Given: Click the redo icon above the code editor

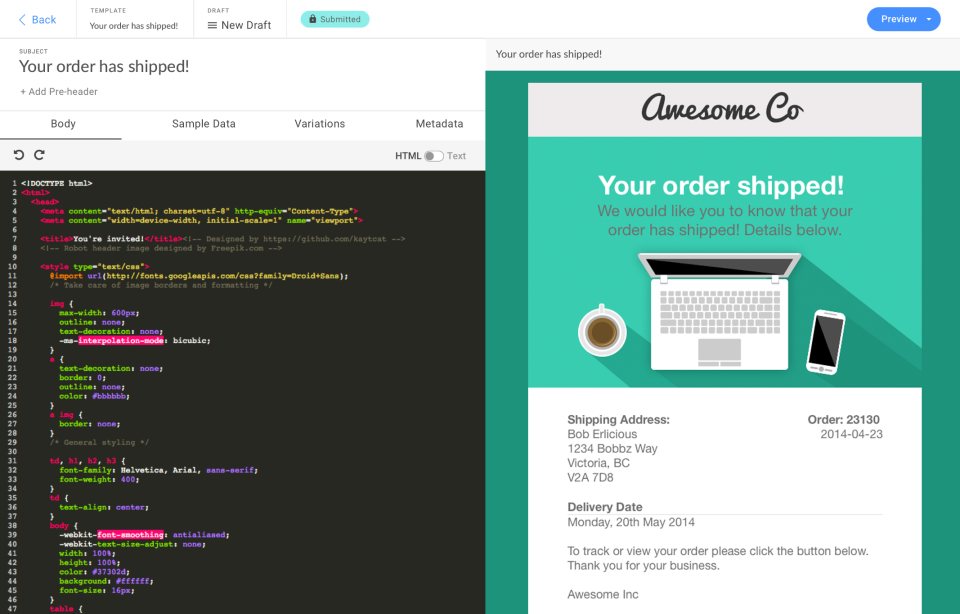Looking at the screenshot, I should (39, 155).
